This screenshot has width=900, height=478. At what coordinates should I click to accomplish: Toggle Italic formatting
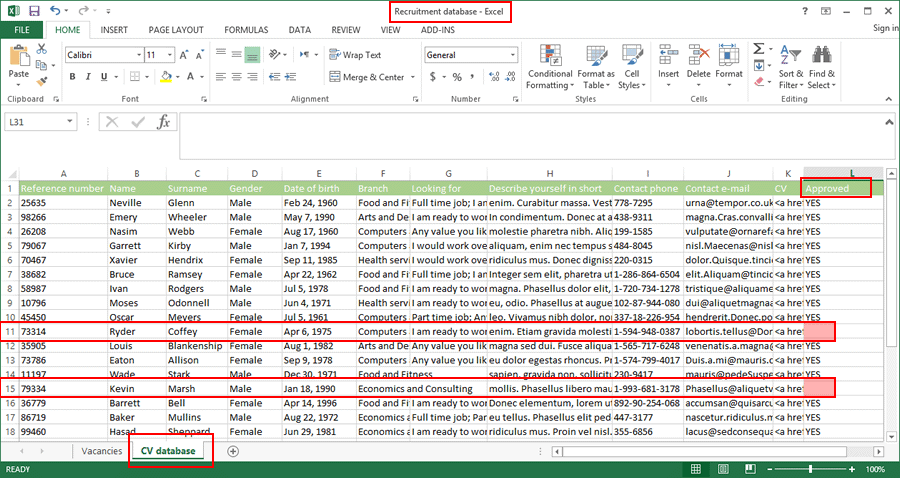coord(88,77)
